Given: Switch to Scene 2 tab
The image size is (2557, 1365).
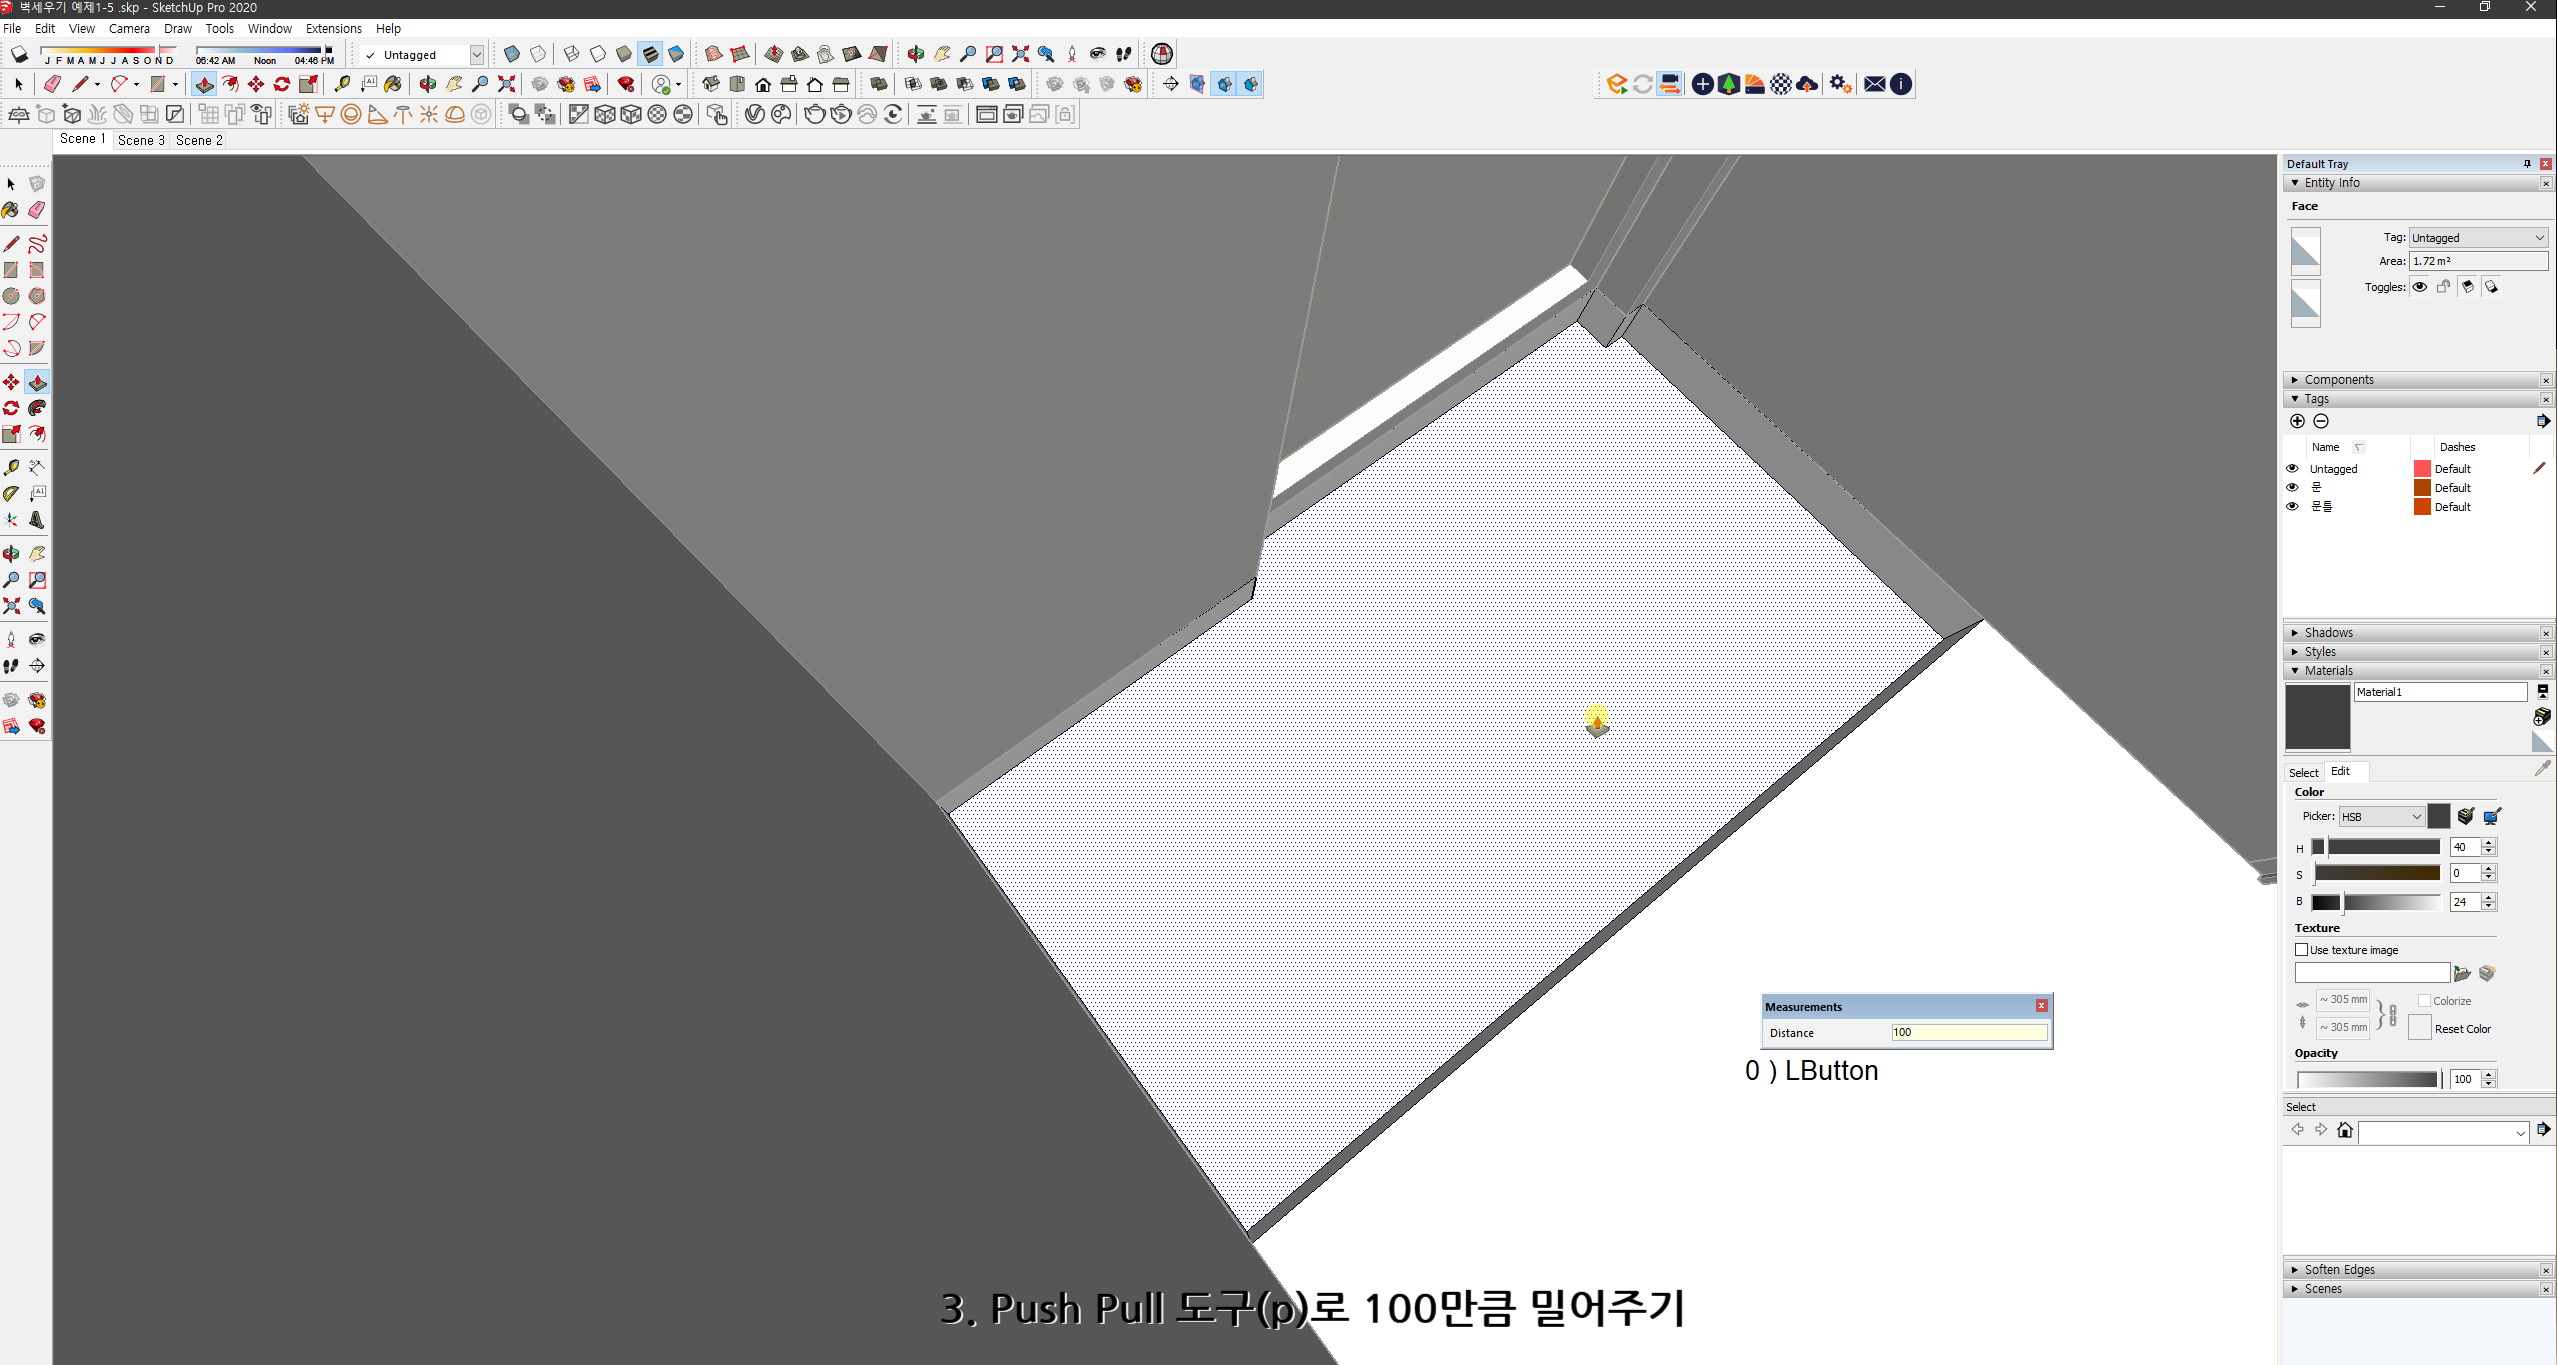Looking at the screenshot, I should tap(199, 140).
